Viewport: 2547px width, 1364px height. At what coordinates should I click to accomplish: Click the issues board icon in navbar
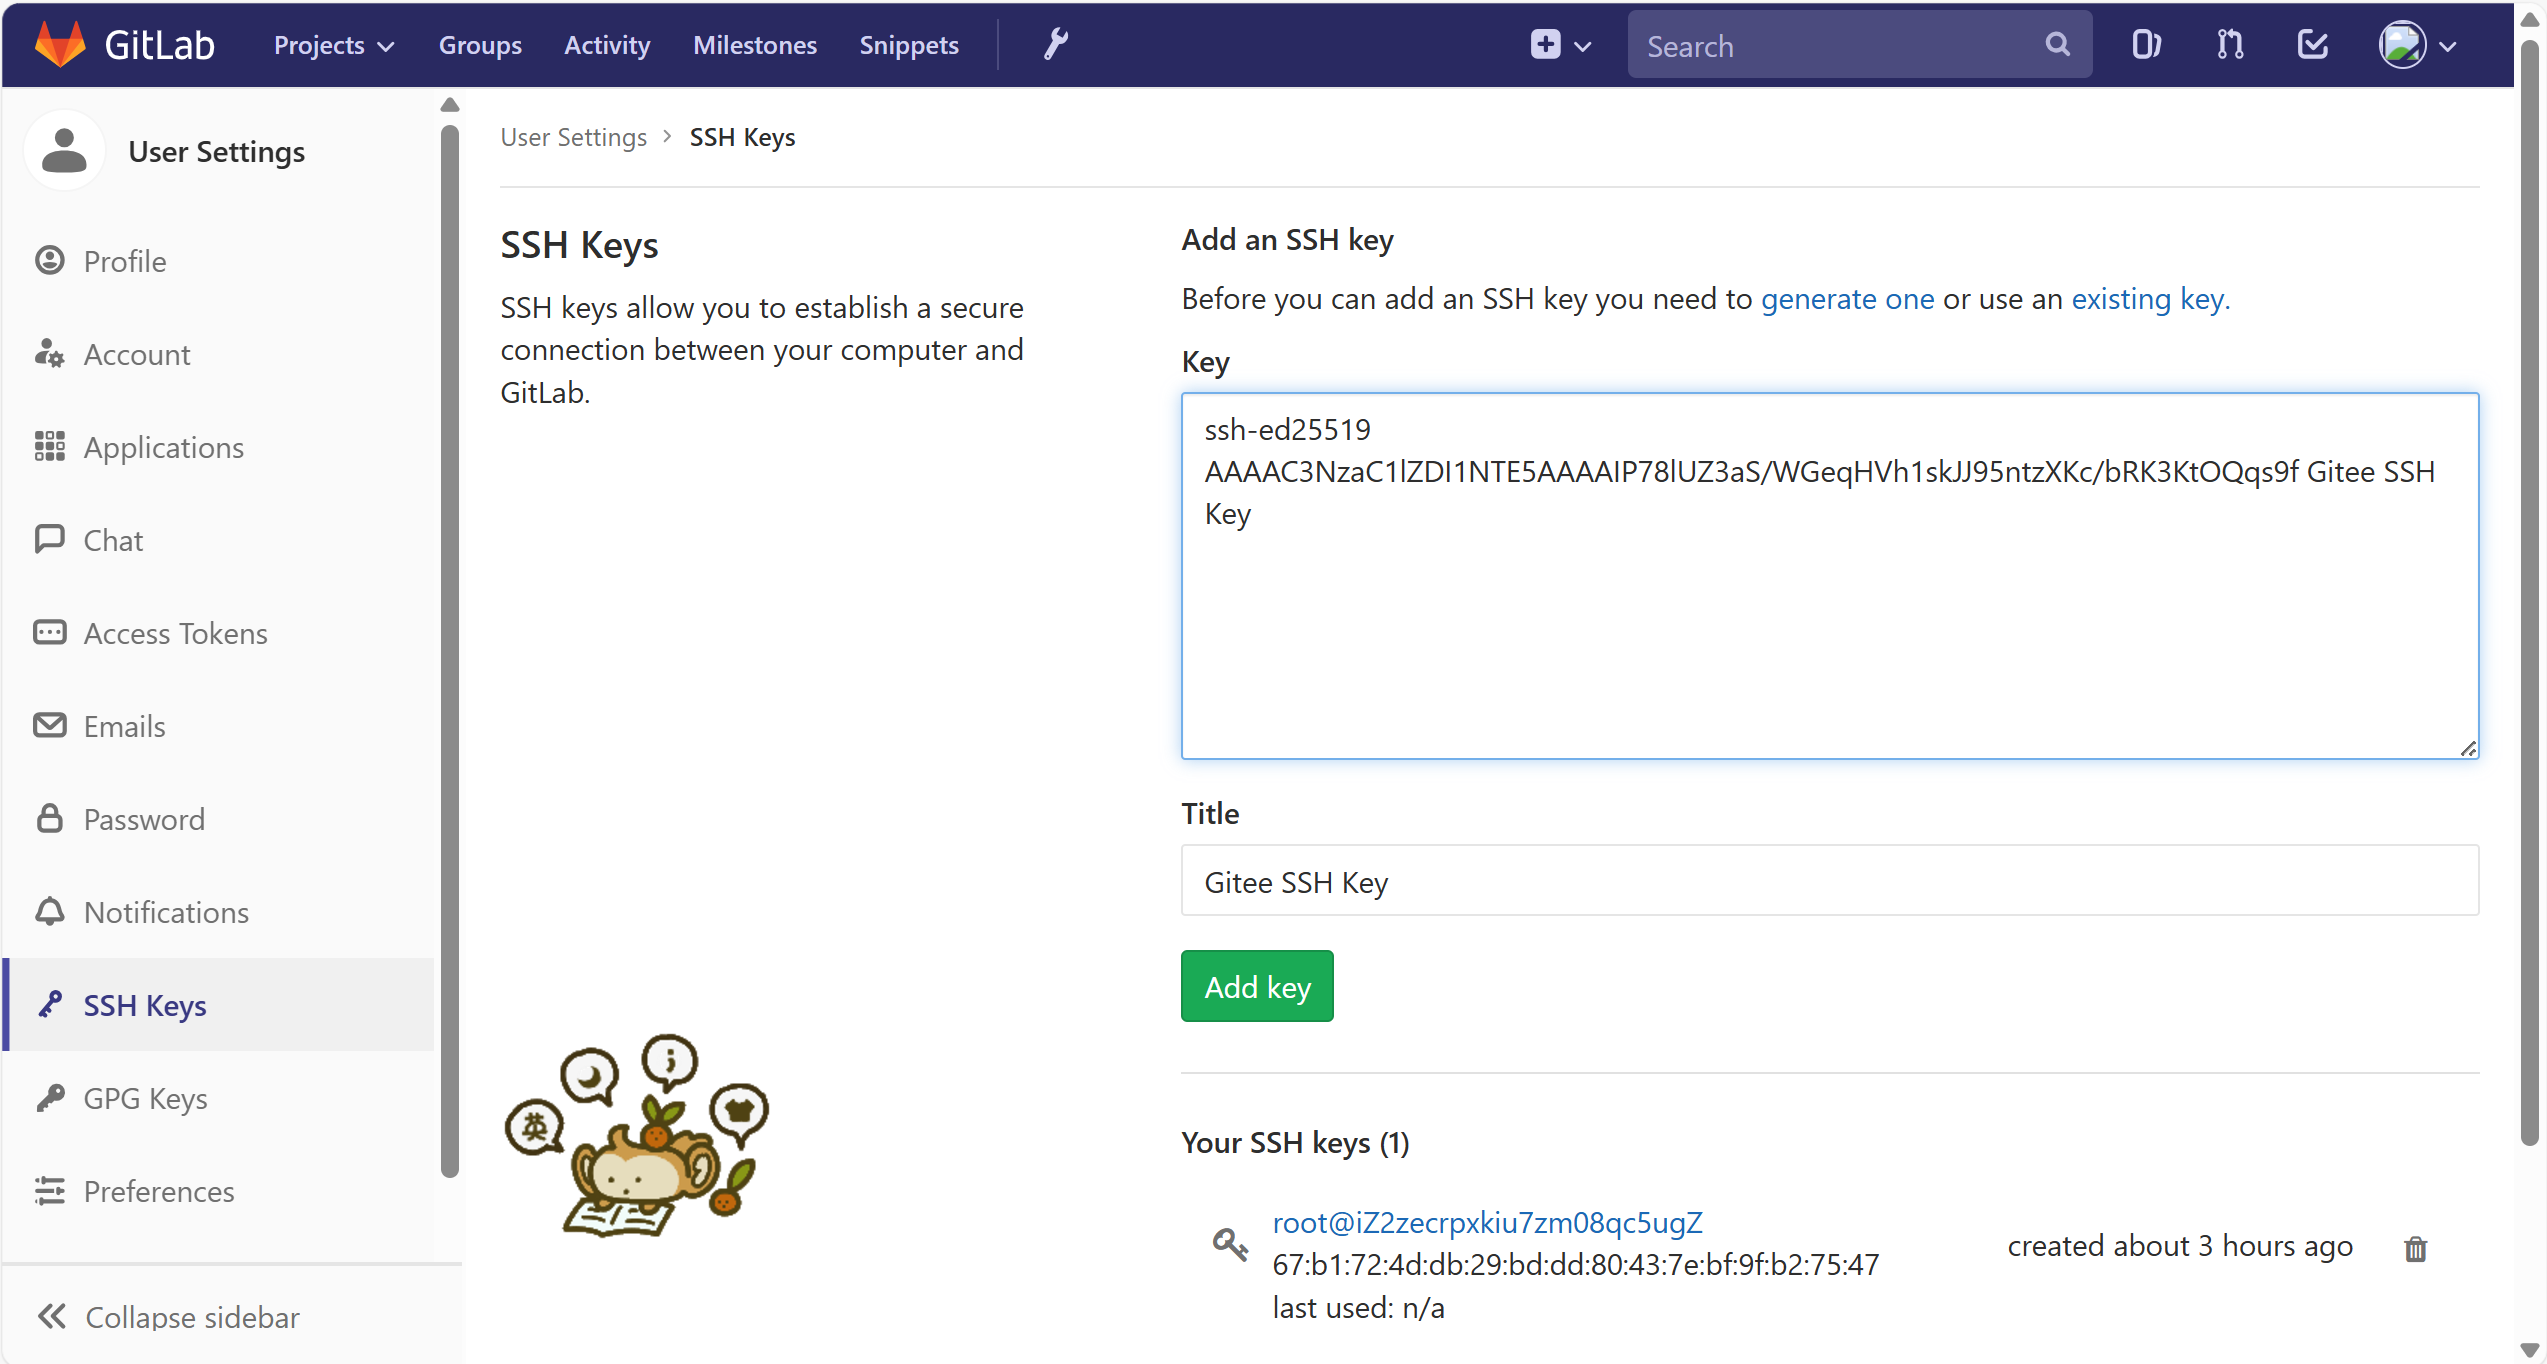coord(2145,45)
